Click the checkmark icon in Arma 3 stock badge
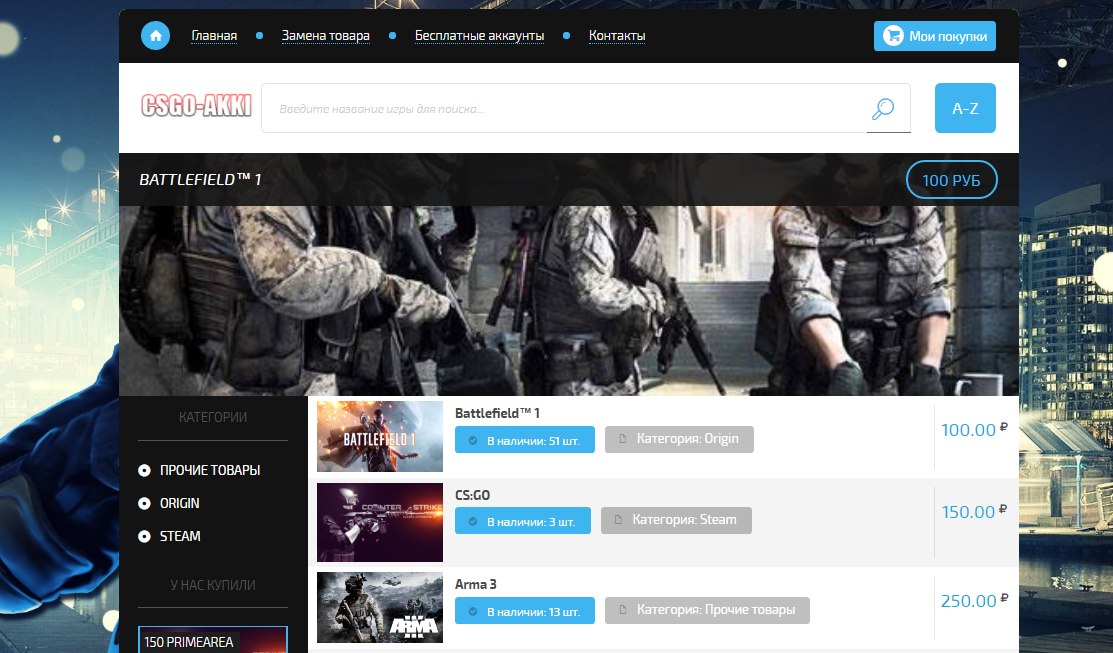 click(x=473, y=611)
